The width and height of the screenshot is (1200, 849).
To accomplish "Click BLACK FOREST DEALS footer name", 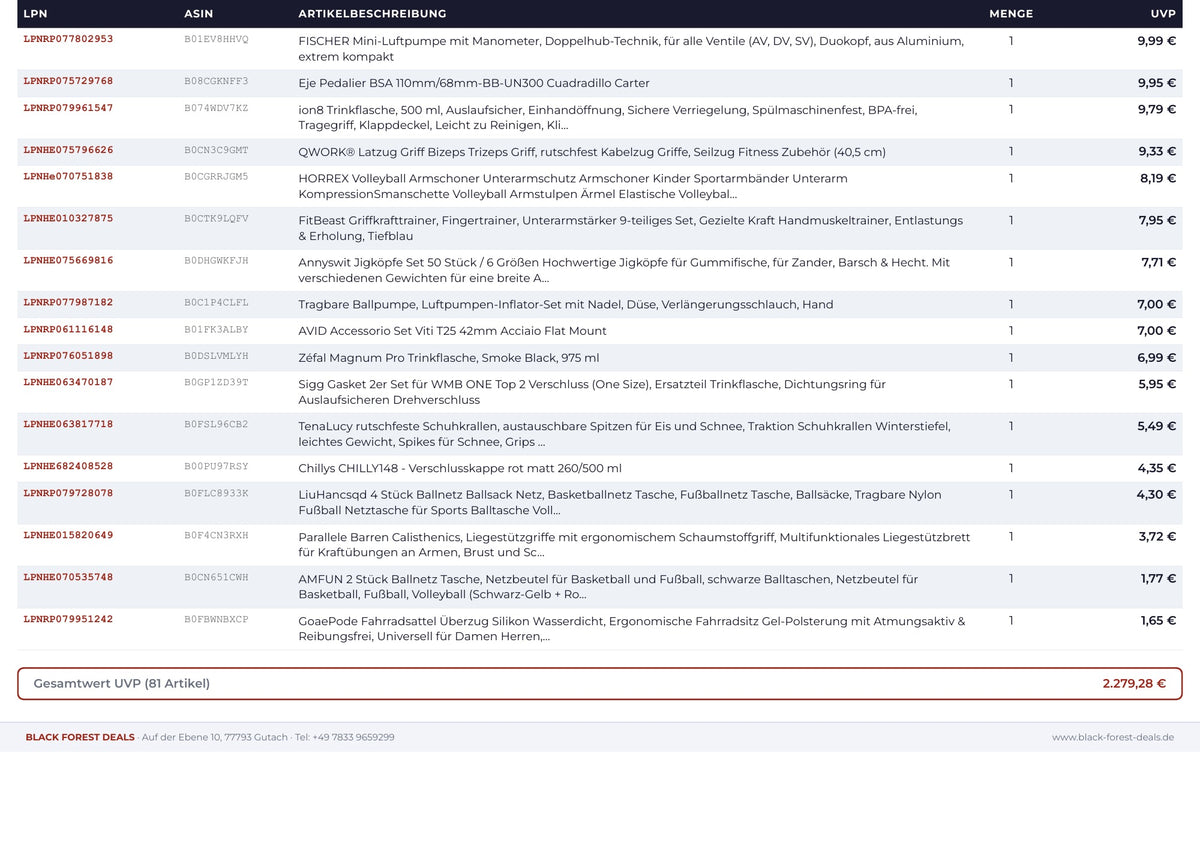I will (80, 737).
